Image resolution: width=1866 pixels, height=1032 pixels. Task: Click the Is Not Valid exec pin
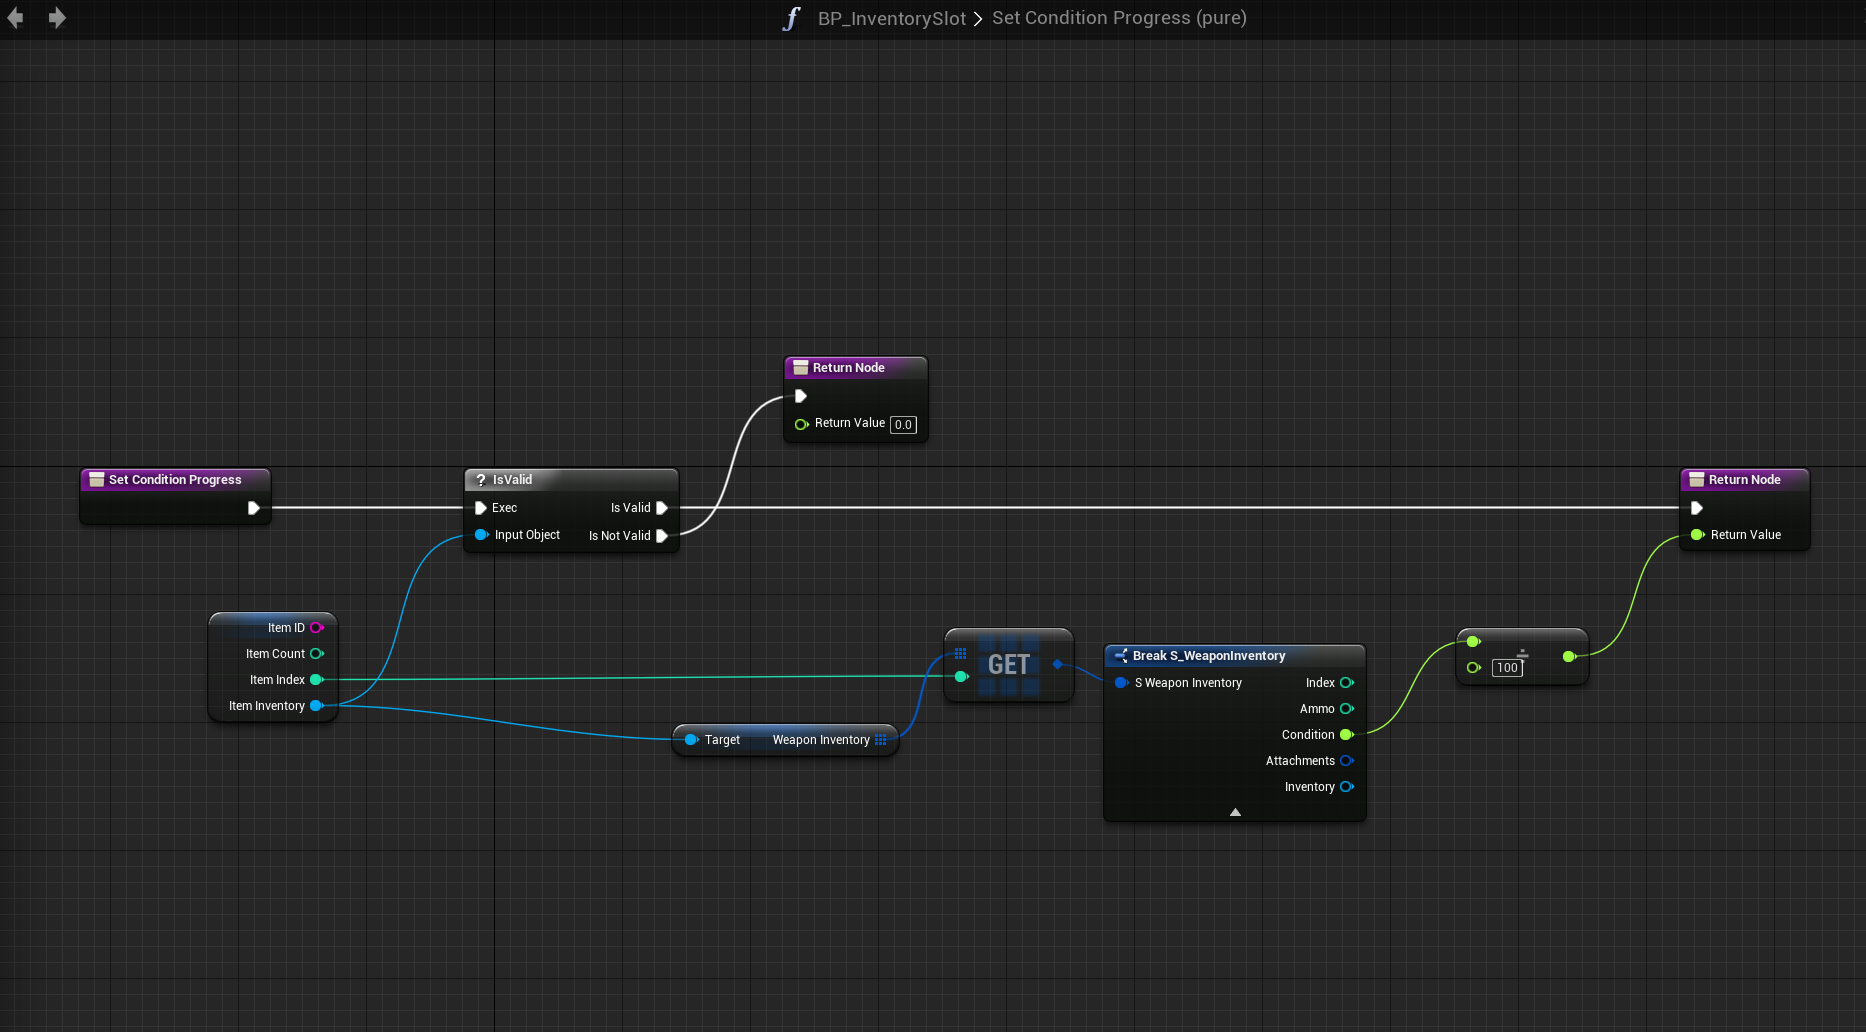coord(661,536)
